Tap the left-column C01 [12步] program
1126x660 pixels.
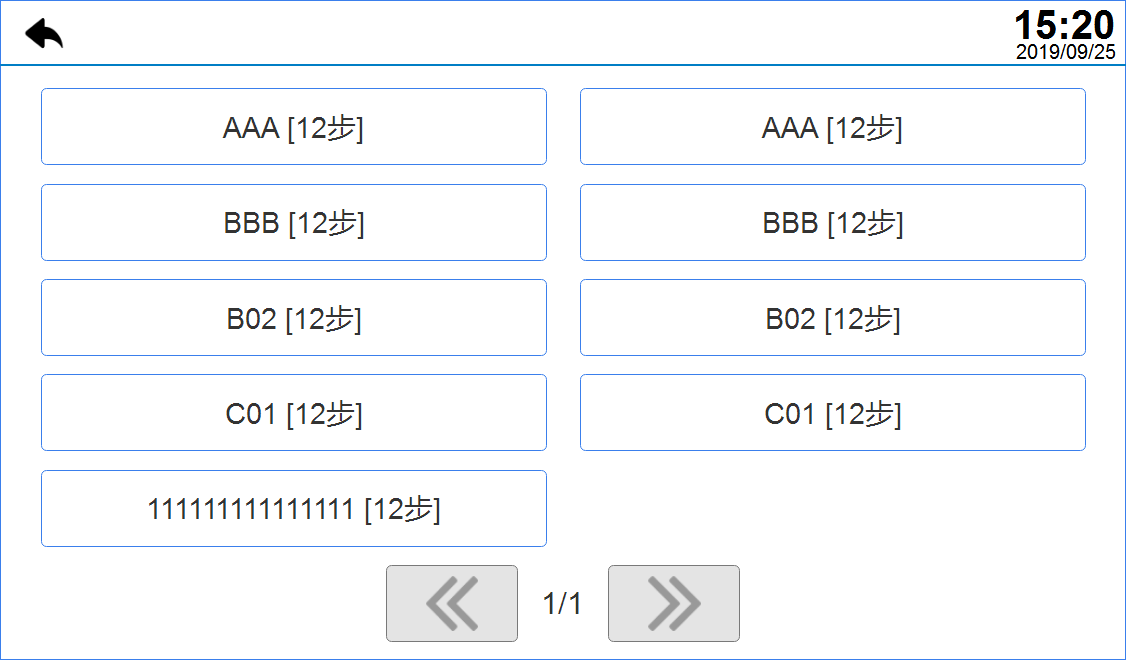point(293,413)
